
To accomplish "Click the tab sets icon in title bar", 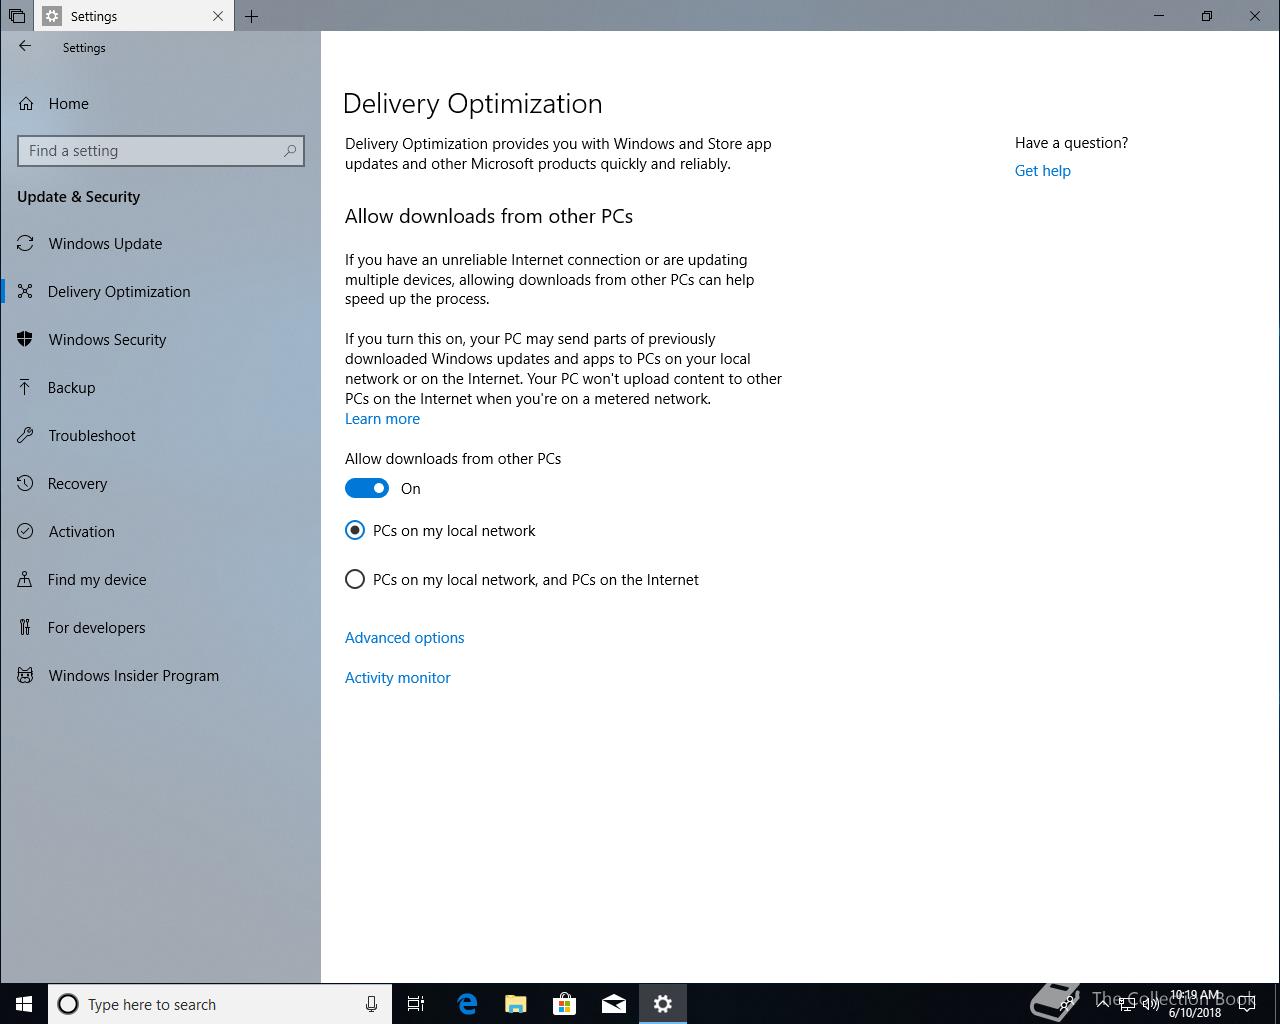I will [17, 16].
